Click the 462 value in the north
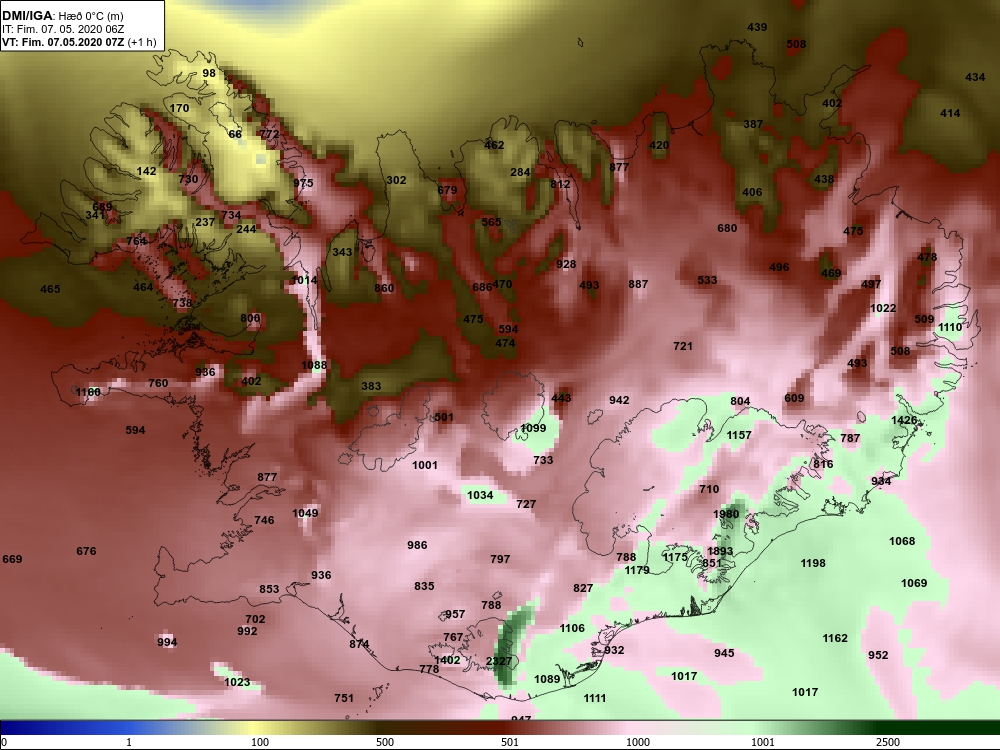 tap(494, 145)
